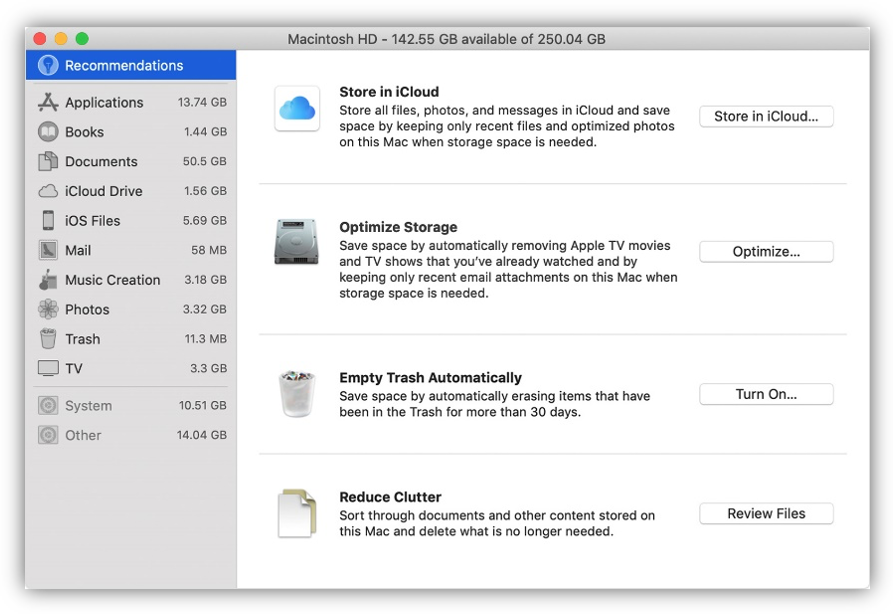Open the Photos storage category
Viewport: 893px width, 614px height.
pos(131,309)
